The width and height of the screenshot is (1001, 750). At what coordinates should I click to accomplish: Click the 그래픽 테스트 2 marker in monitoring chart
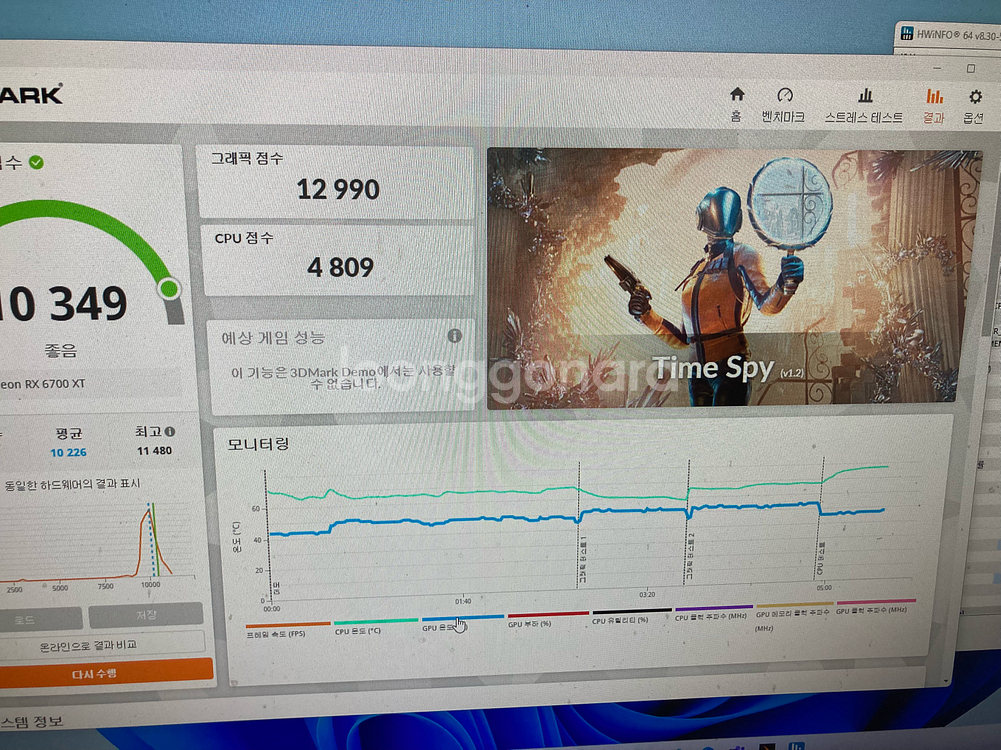click(689, 555)
